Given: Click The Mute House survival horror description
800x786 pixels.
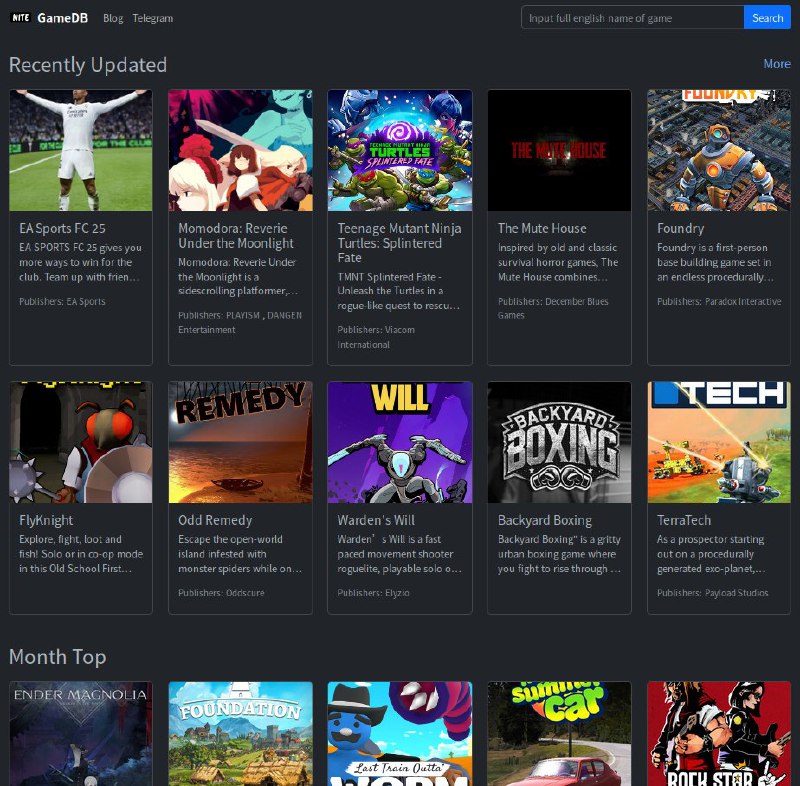Looking at the screenshot, I should [x=558, y=262].
